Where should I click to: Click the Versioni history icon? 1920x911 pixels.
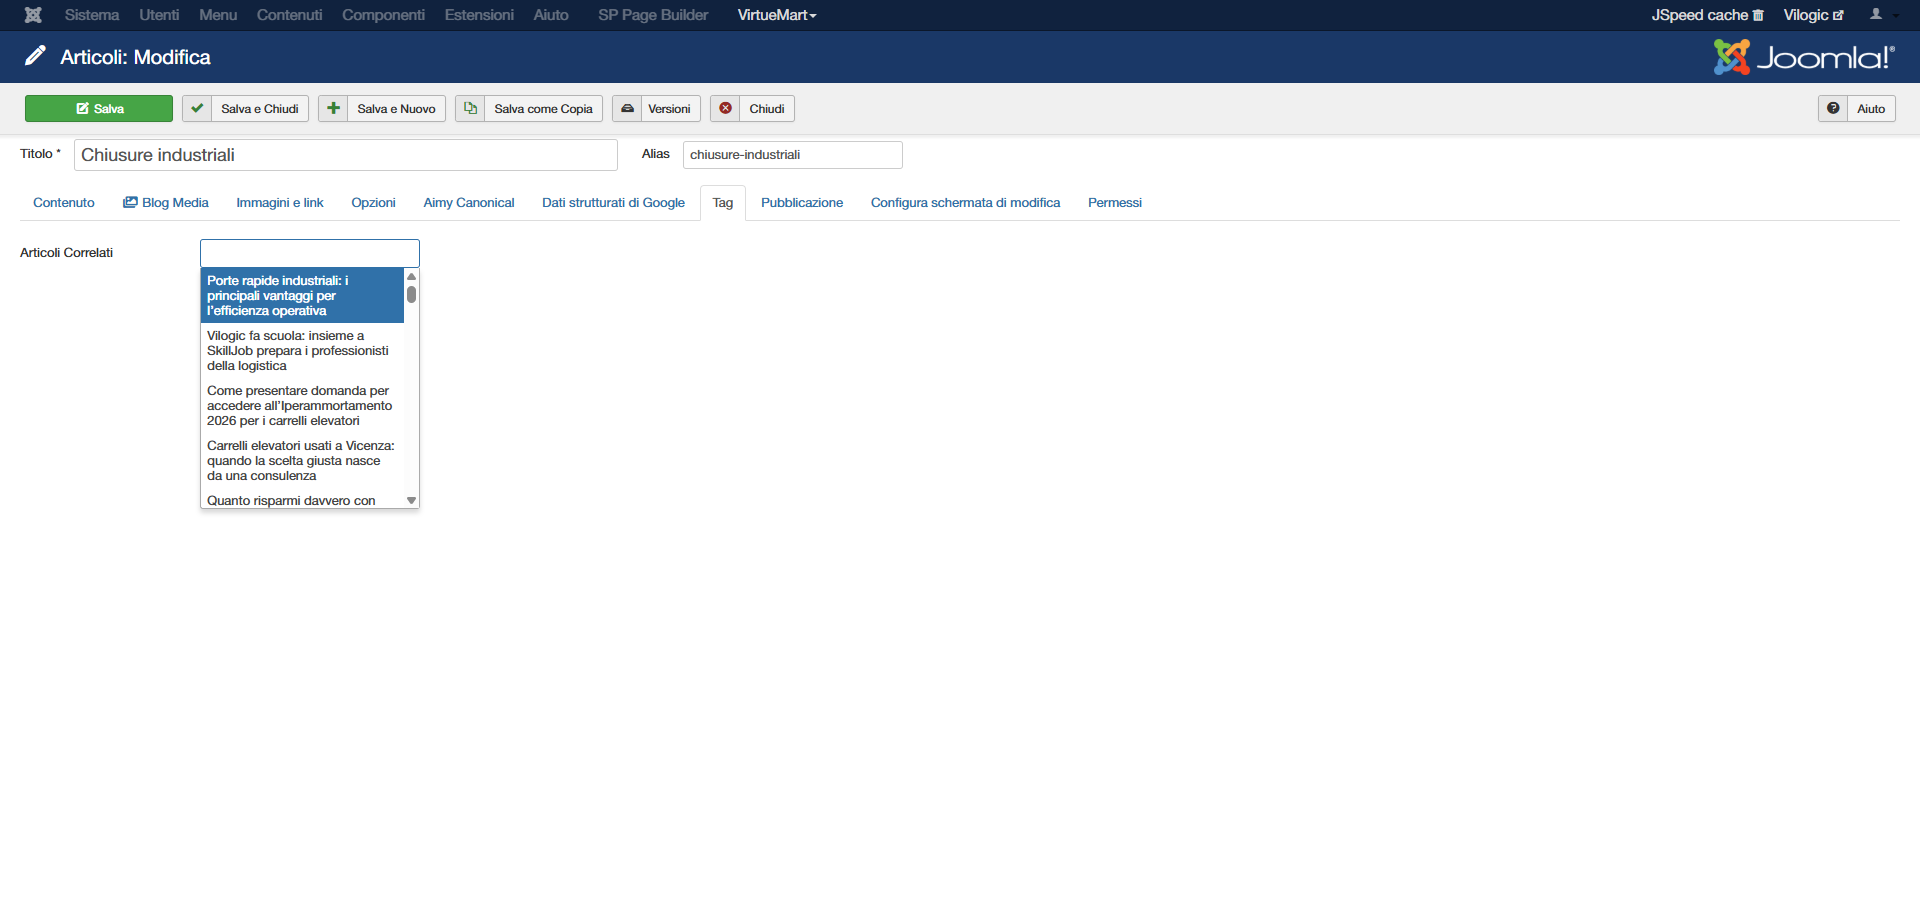click(x=627, y=109)
